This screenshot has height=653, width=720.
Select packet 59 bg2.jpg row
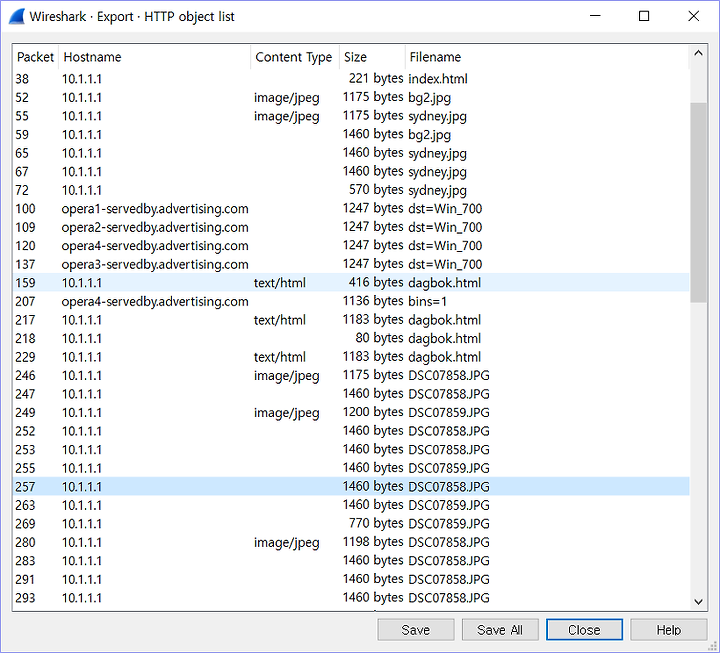click(x=351, y=135)
